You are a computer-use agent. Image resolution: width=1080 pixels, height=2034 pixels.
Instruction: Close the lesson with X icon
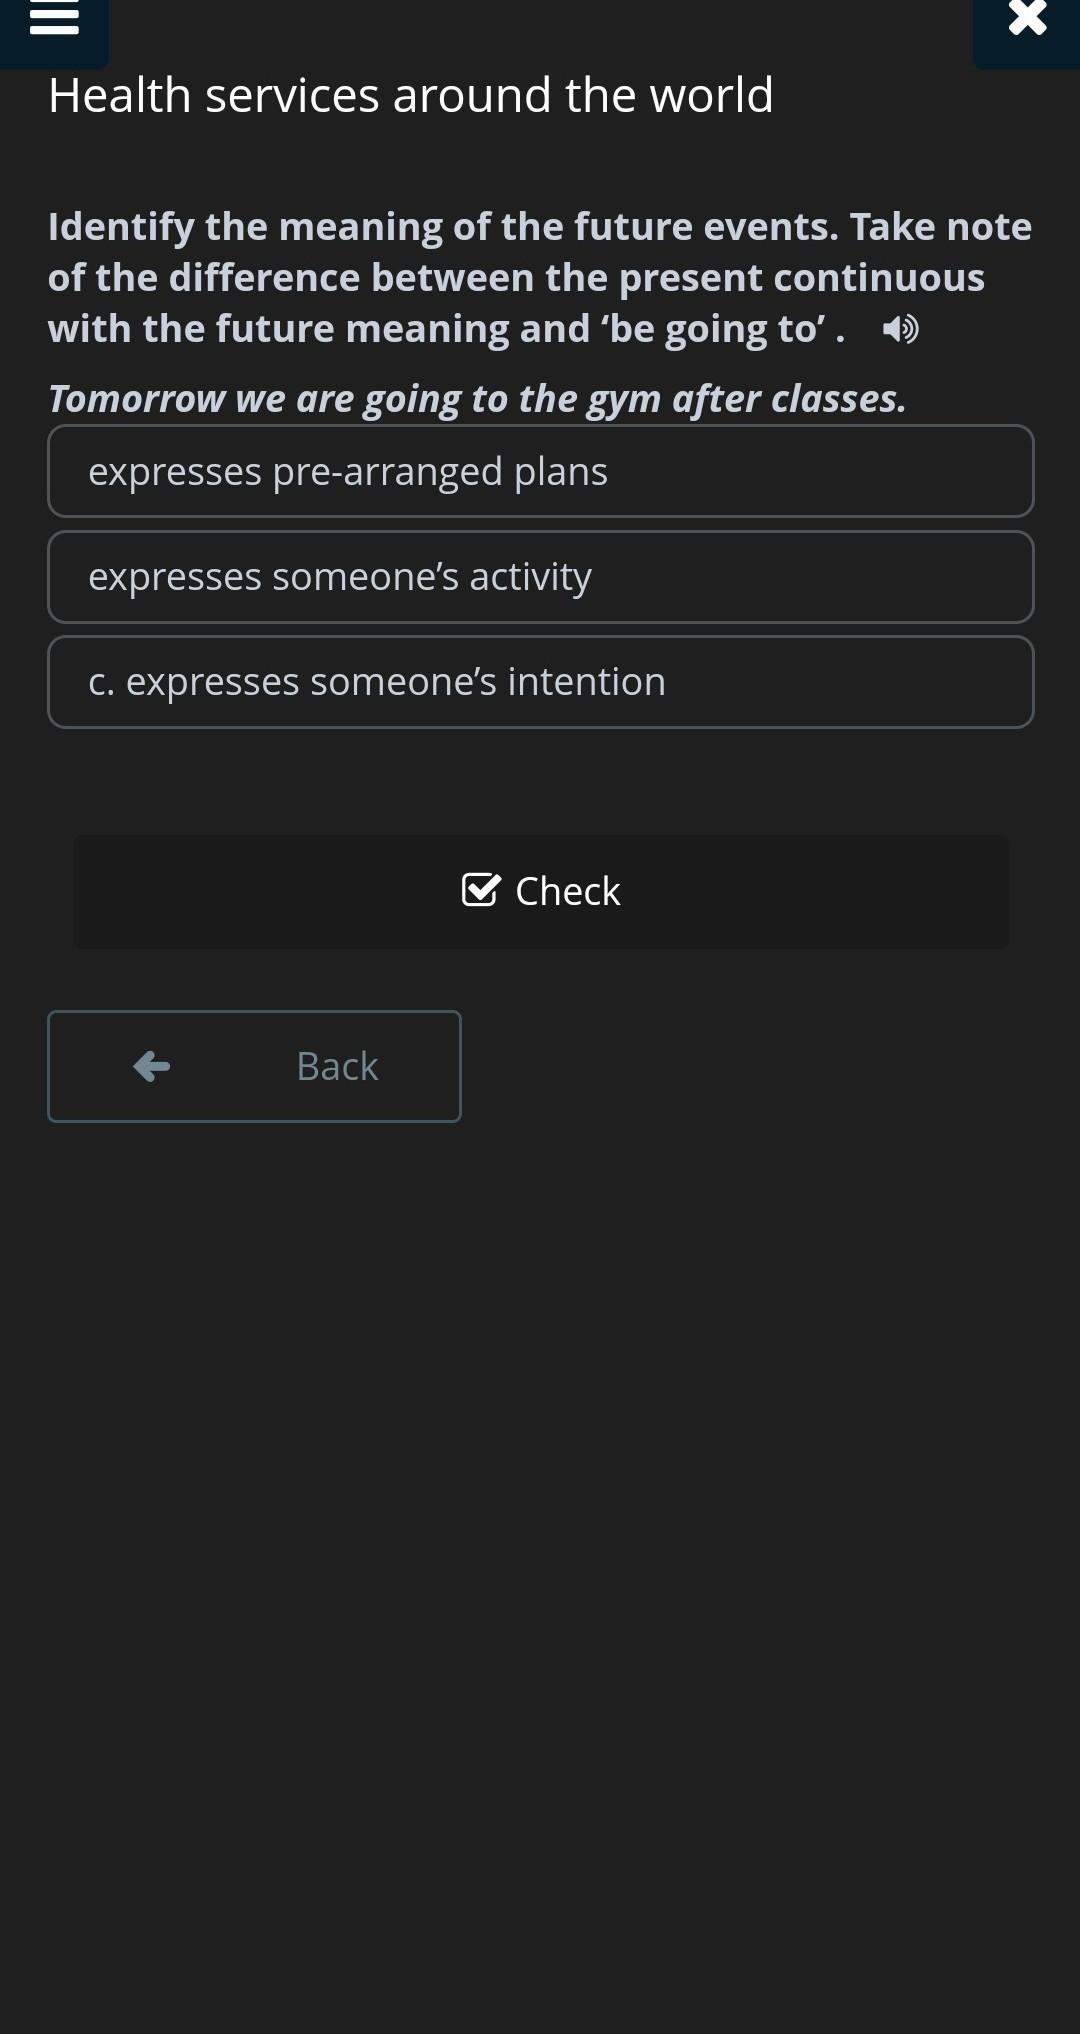pos(1027,17)
